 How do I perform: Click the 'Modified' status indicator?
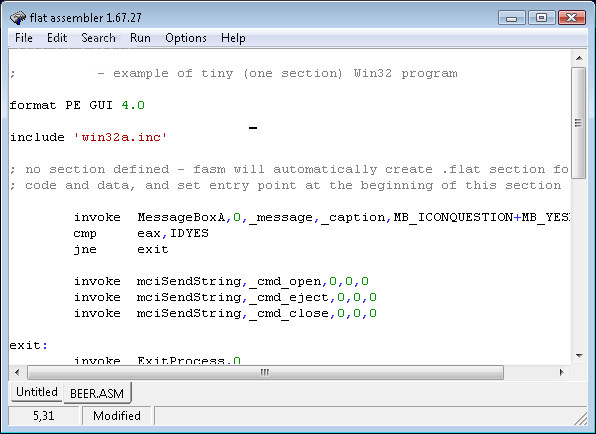(x=117, y=416)
